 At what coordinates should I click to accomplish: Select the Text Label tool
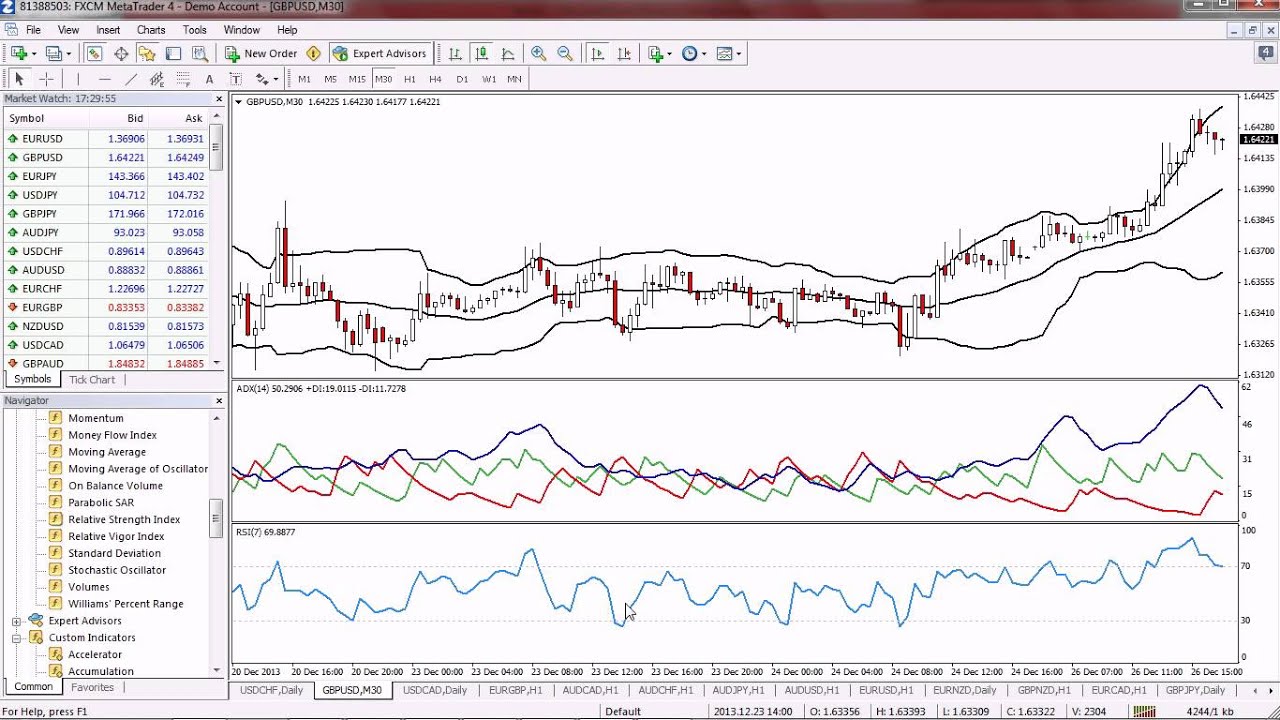235,79
